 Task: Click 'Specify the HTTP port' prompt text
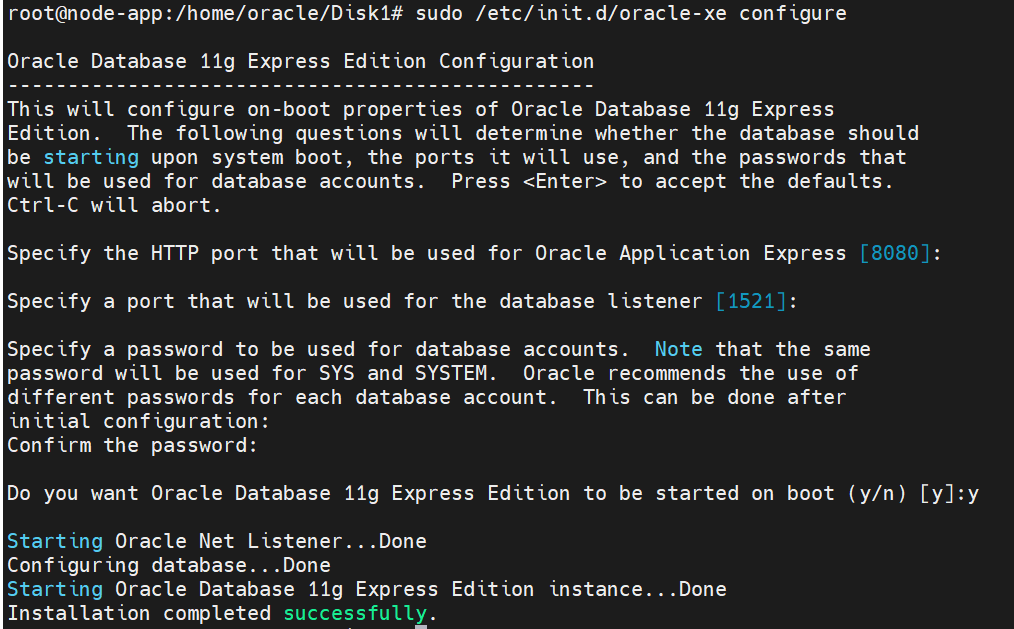coord(133,253)
